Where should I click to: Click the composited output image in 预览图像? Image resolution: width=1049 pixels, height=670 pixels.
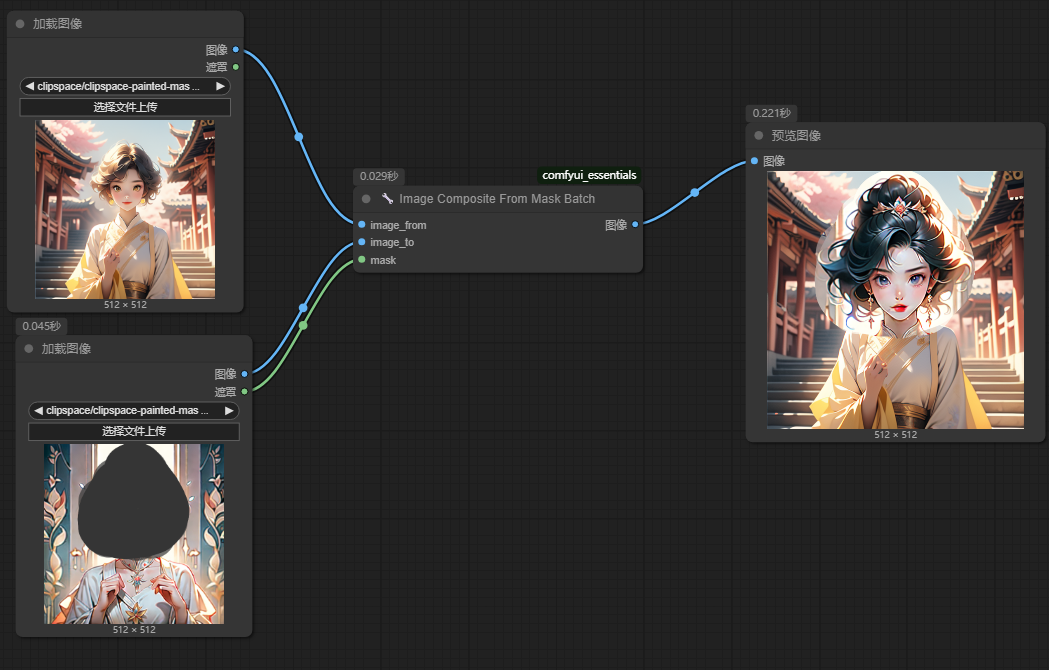tap(895, 299)
